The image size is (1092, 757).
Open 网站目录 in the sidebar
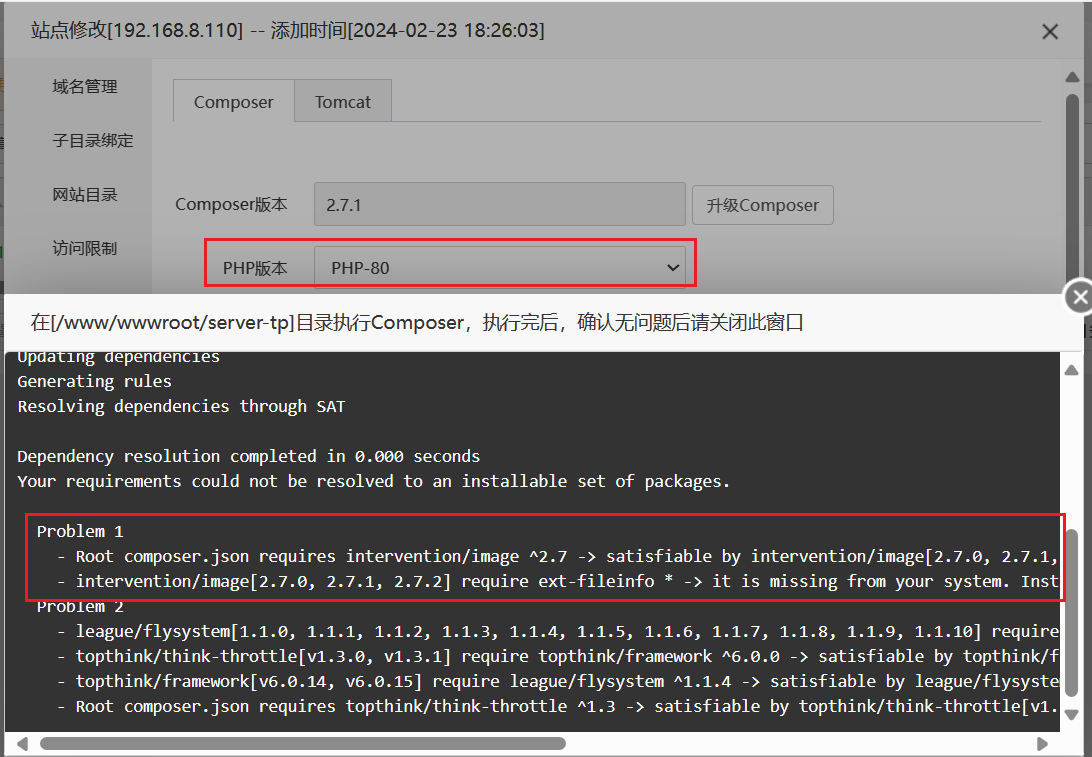[x=85, y=195]
